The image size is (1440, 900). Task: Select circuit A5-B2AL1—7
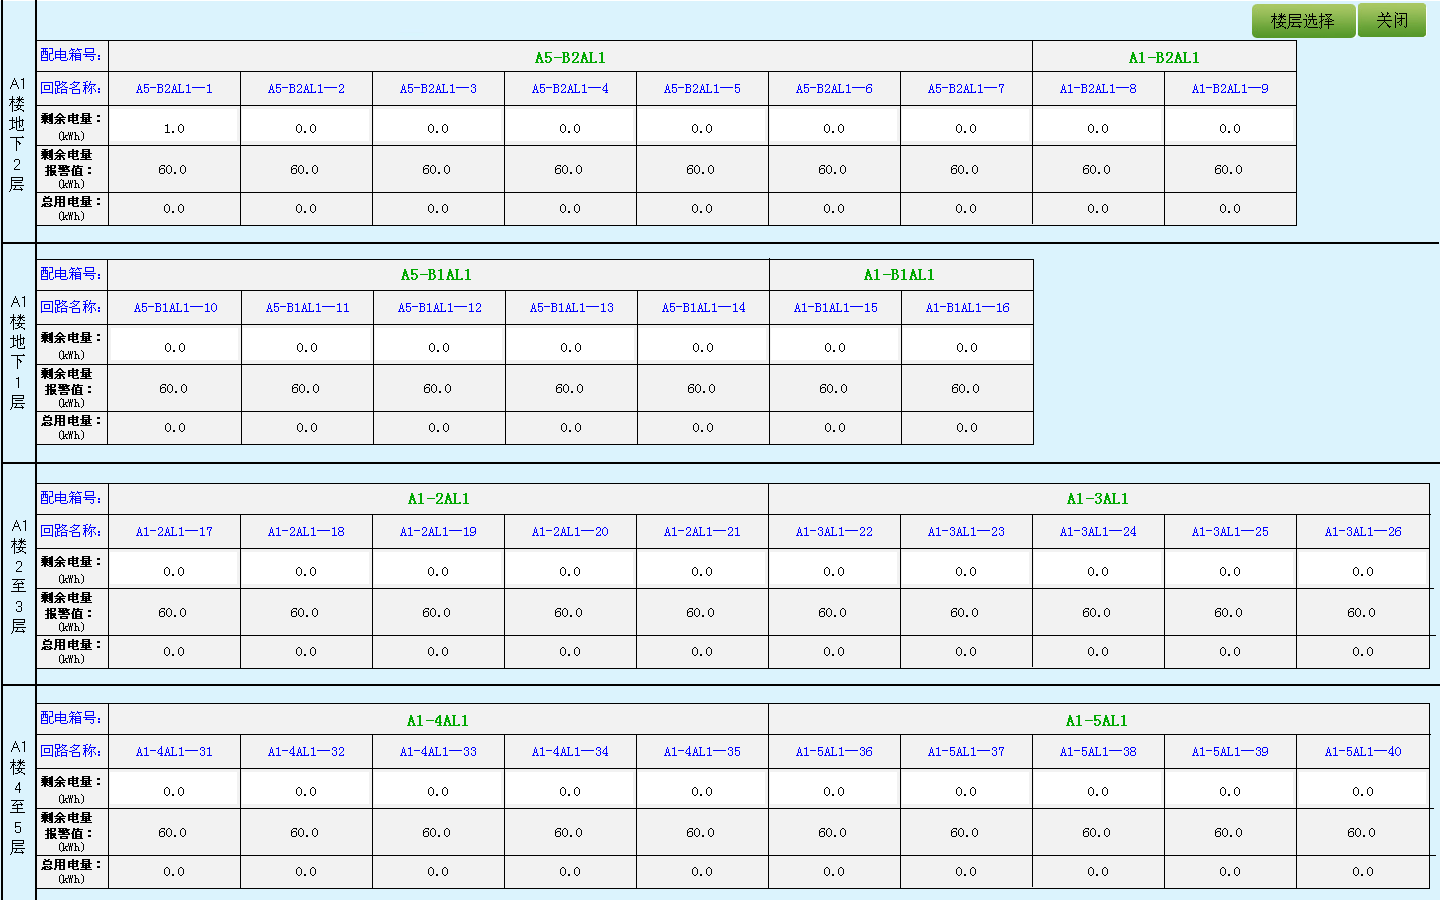pyautogui.click(x=966, y=89)
